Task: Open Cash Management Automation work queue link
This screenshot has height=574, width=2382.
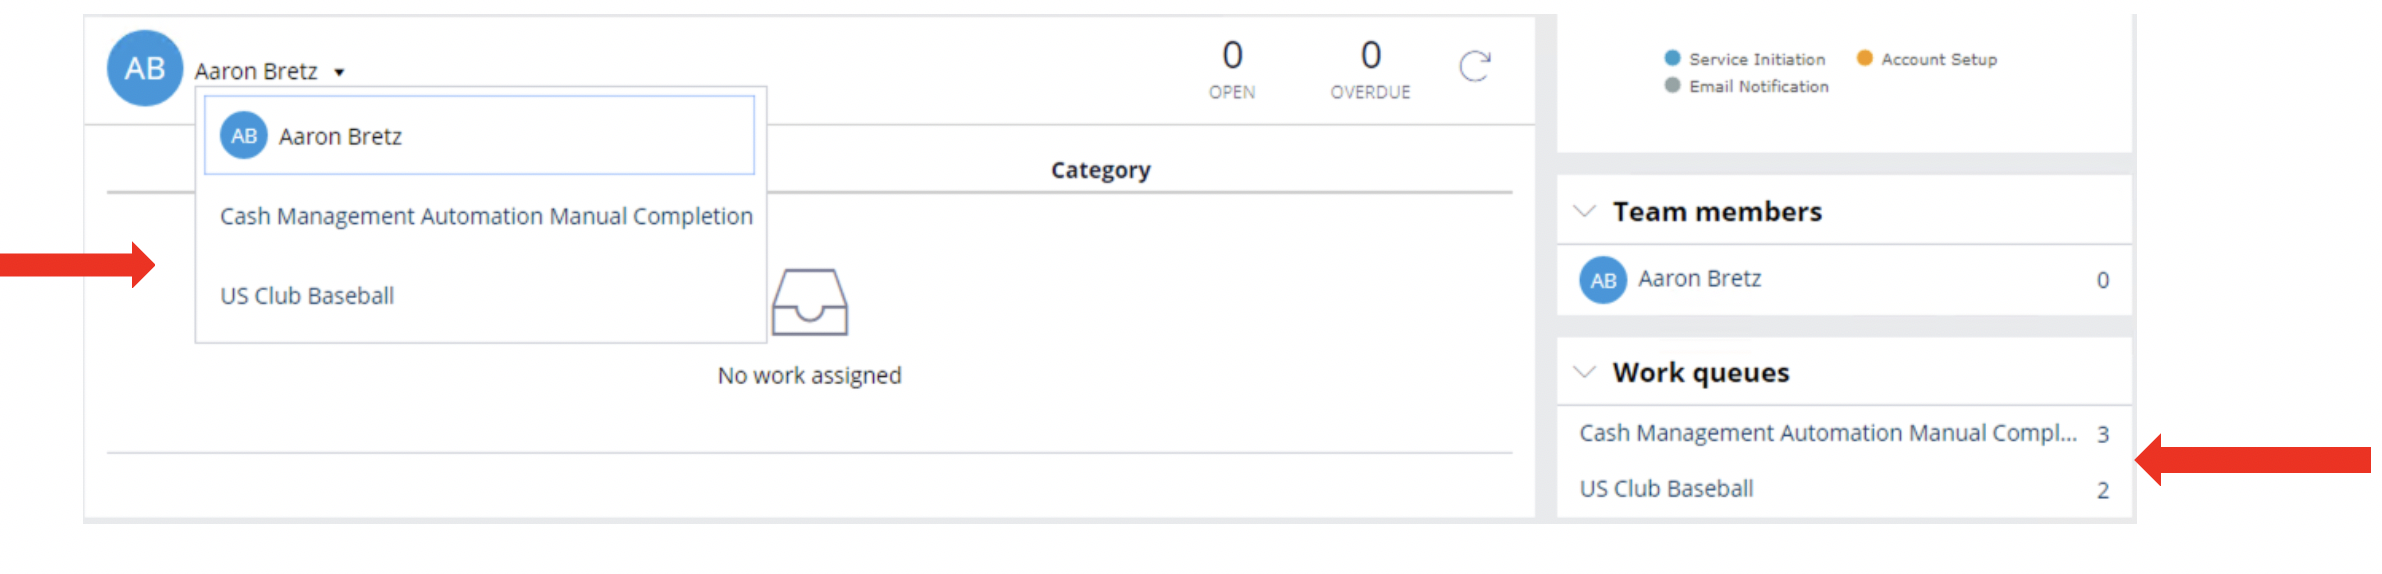Action: point(1828,433)
